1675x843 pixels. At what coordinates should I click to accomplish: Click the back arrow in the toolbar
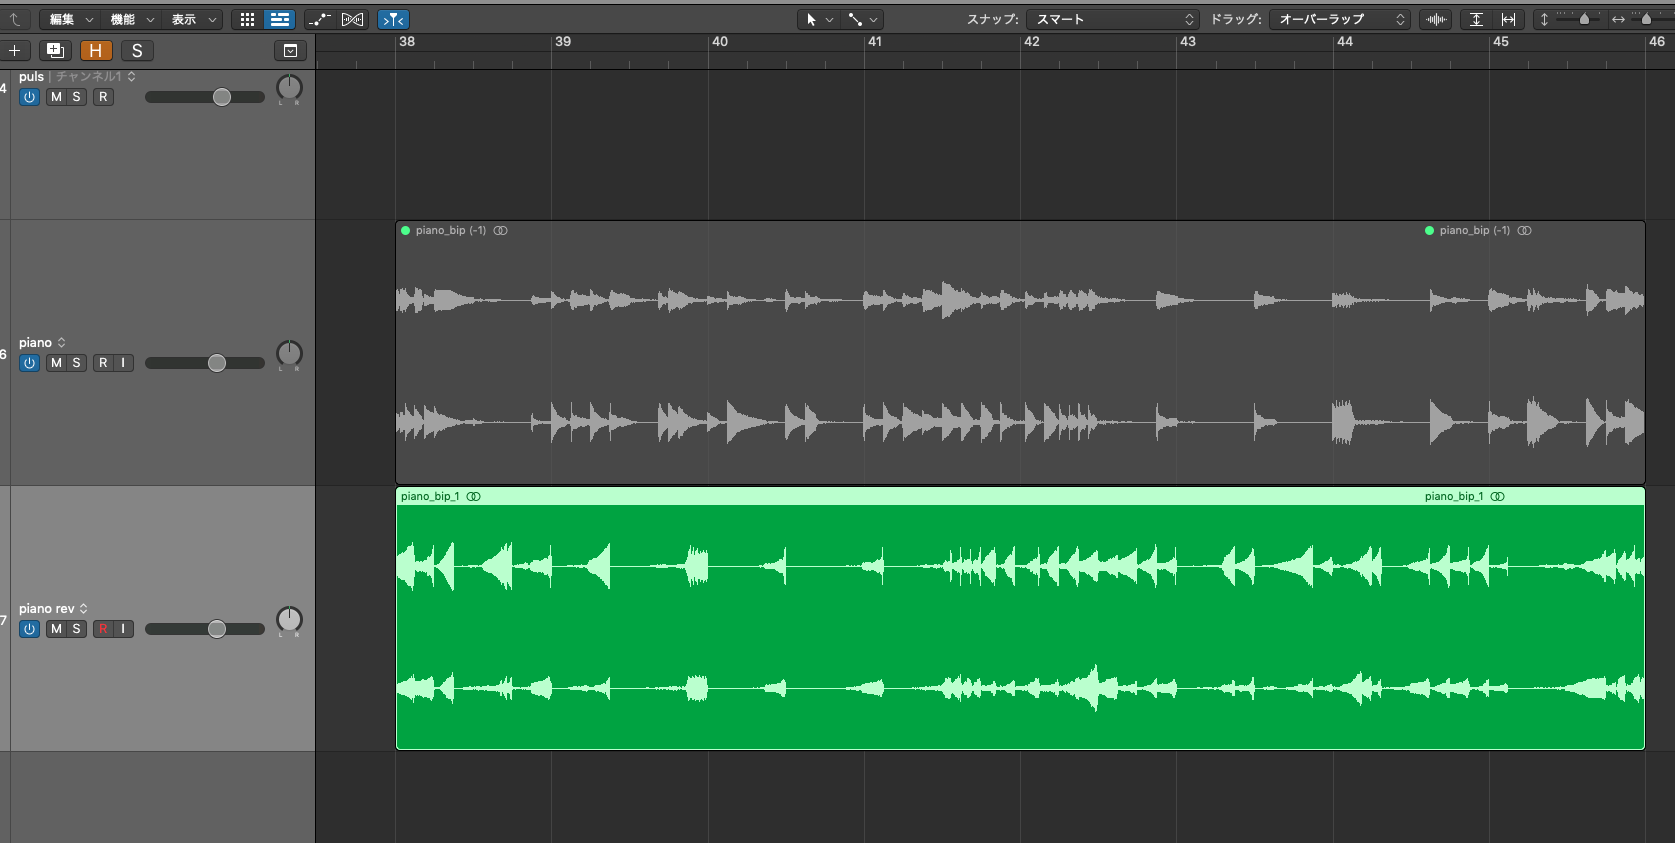15,19
